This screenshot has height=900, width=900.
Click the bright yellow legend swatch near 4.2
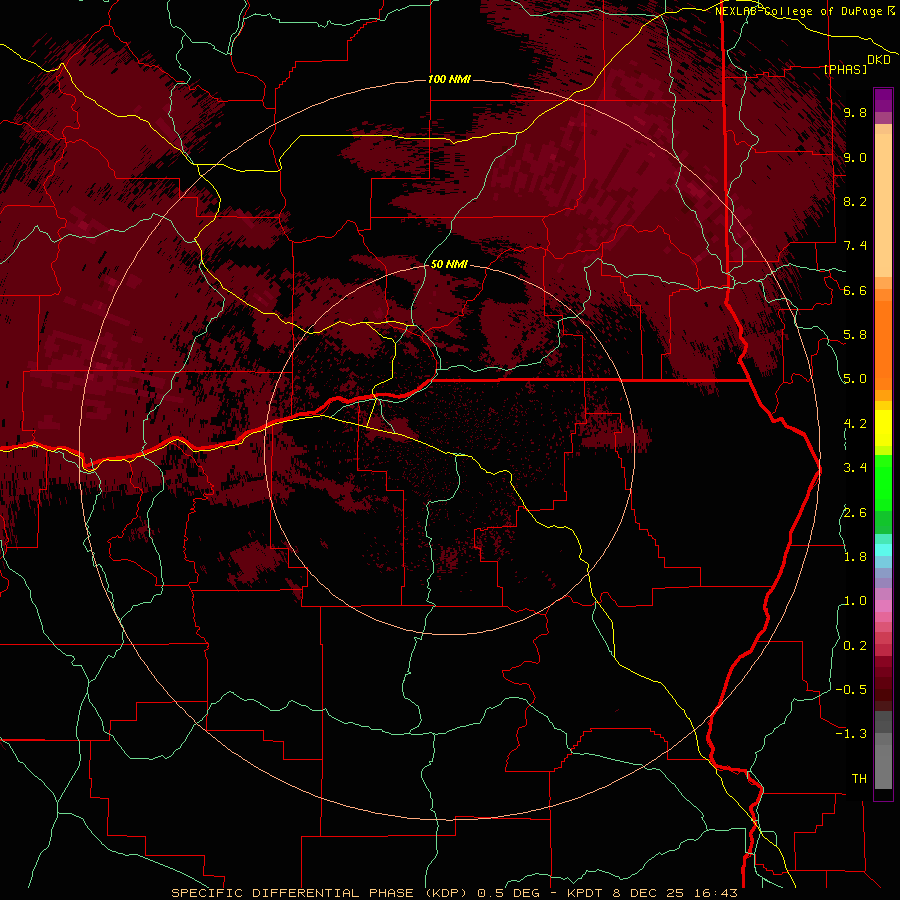[x=883, y=428]
